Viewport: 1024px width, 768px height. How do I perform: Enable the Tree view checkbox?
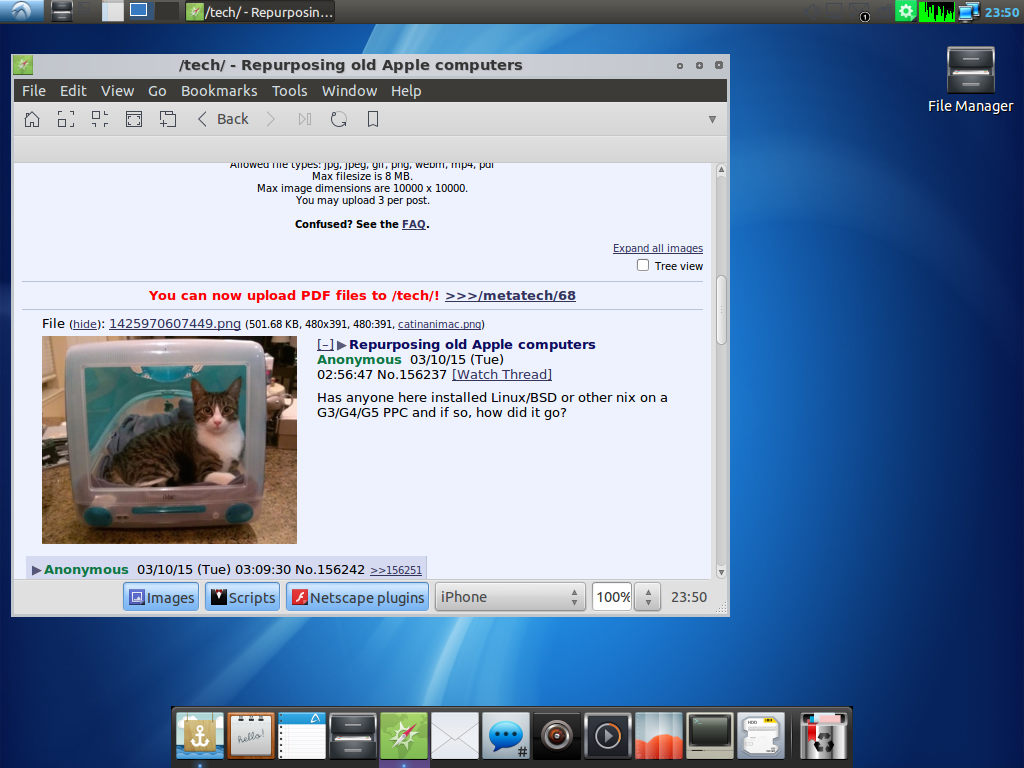pyautogui.click(x=644, y=266)
